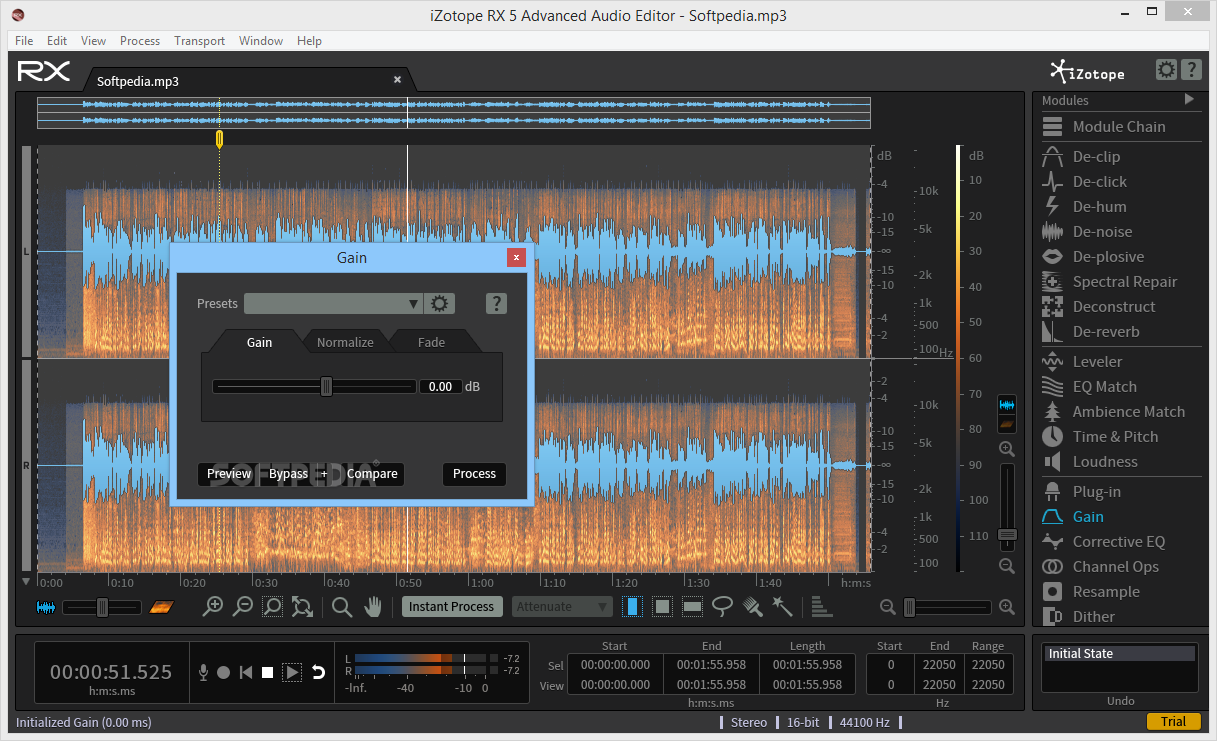This screenshot has height=741, width=1217.
Task: Toggle loop playback
Action: point(319,673)
